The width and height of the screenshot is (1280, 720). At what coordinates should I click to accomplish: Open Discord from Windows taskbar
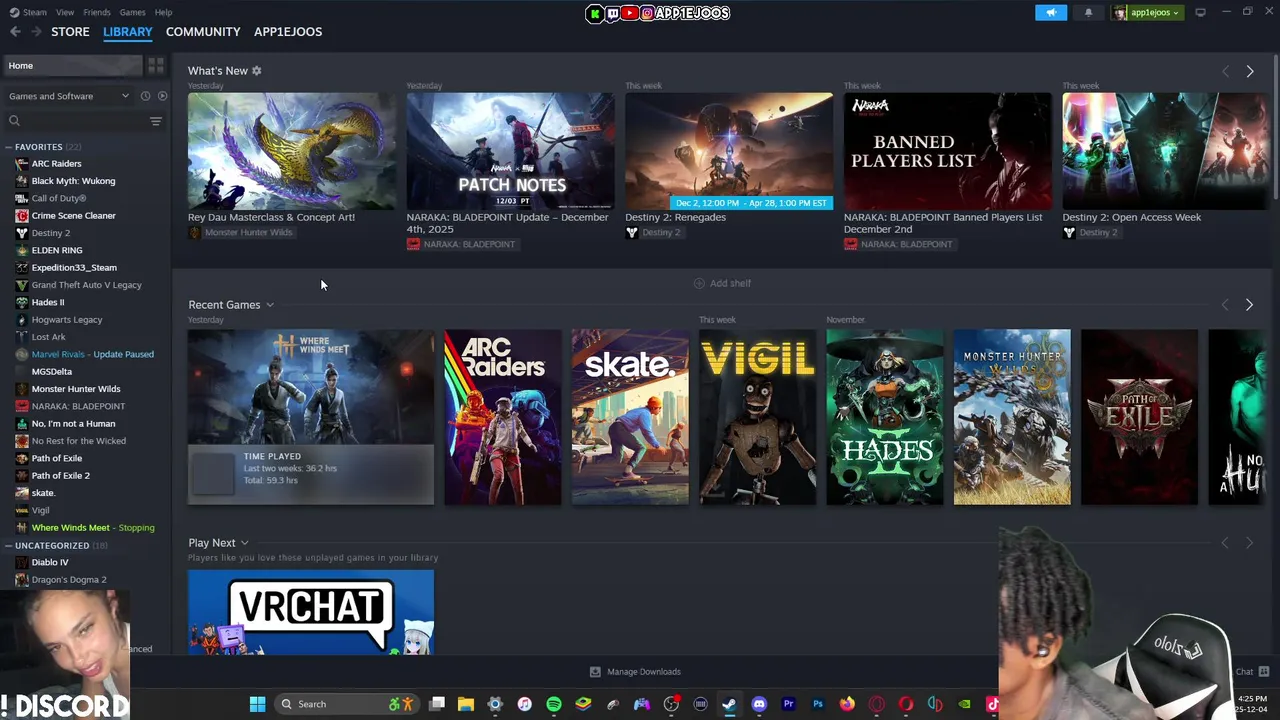tap(759, 704)
